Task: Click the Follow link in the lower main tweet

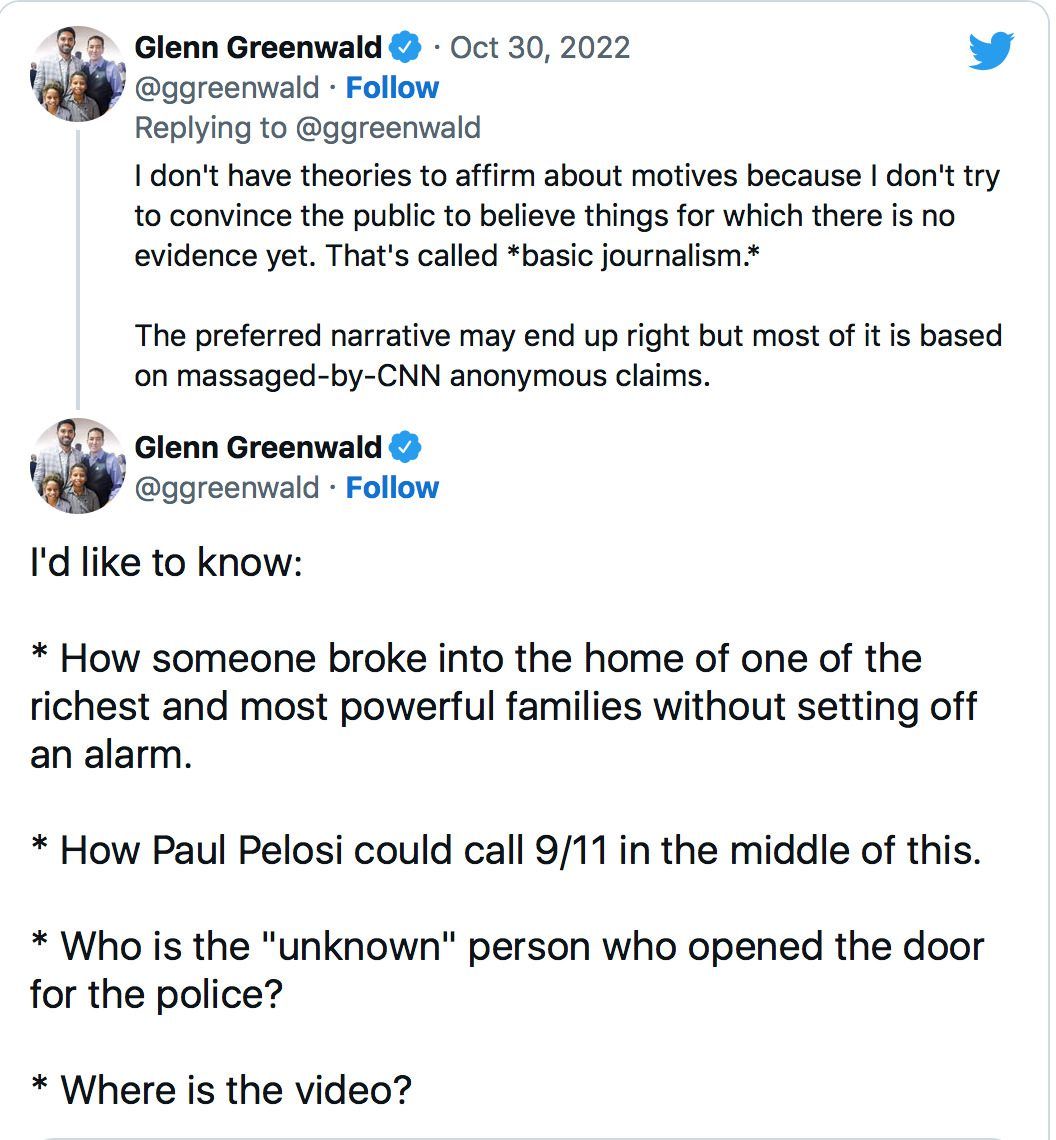Action: point(392,488)
